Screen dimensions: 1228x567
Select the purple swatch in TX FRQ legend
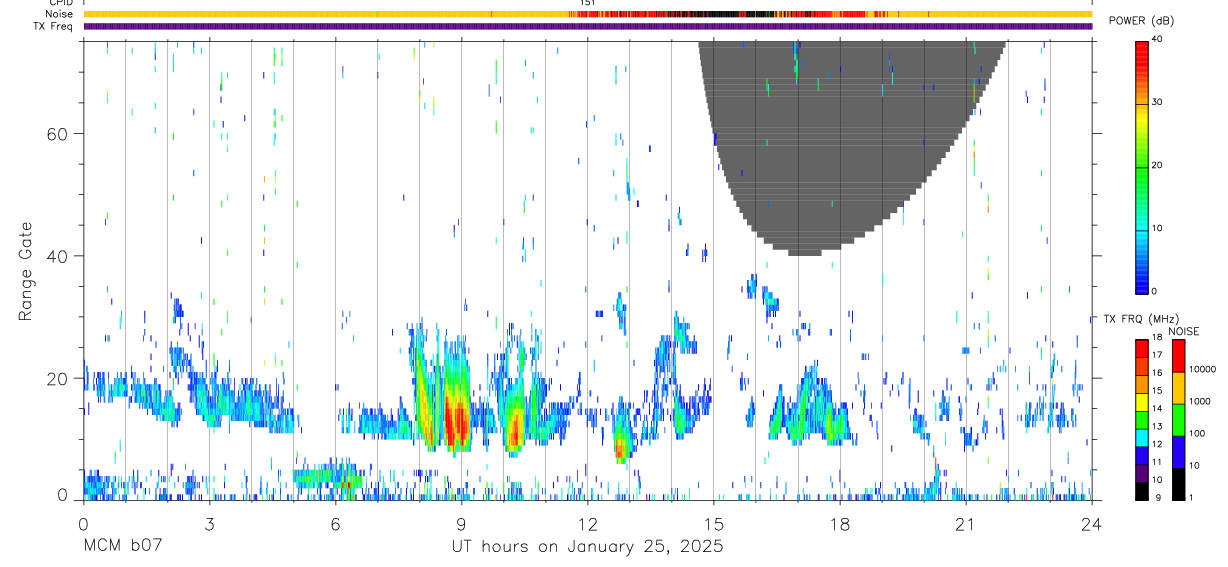pyautogui.click(x=1142, y=473)
